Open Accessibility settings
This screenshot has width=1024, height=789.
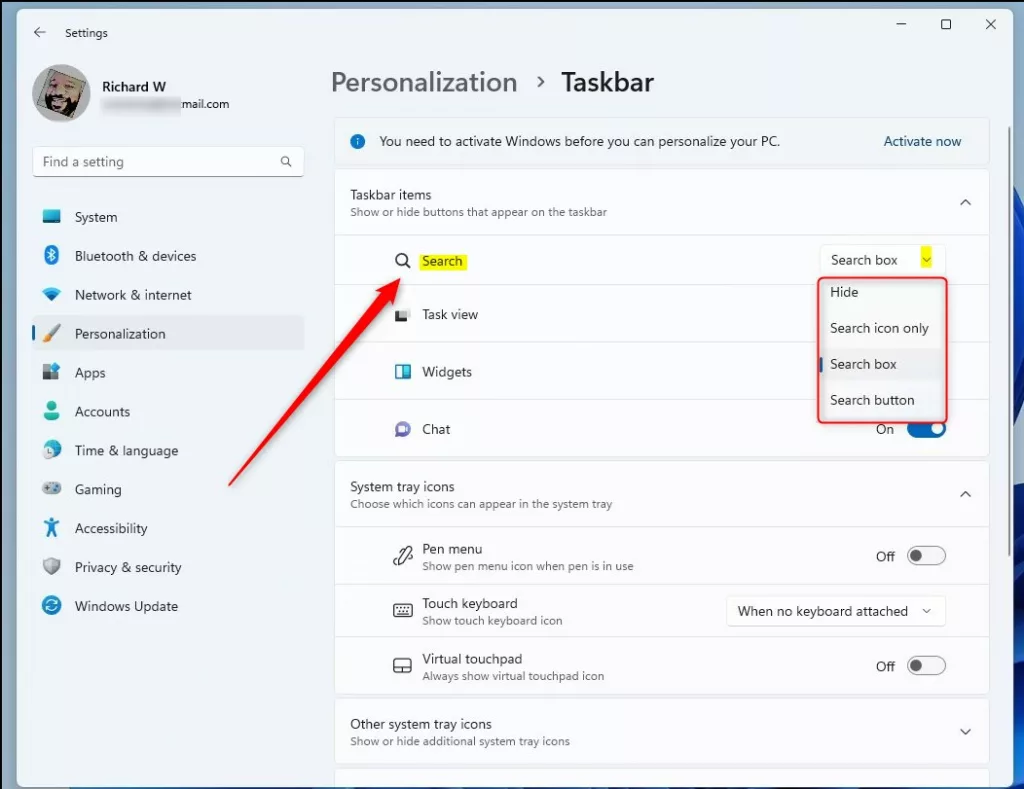click(x=110, y=528)
